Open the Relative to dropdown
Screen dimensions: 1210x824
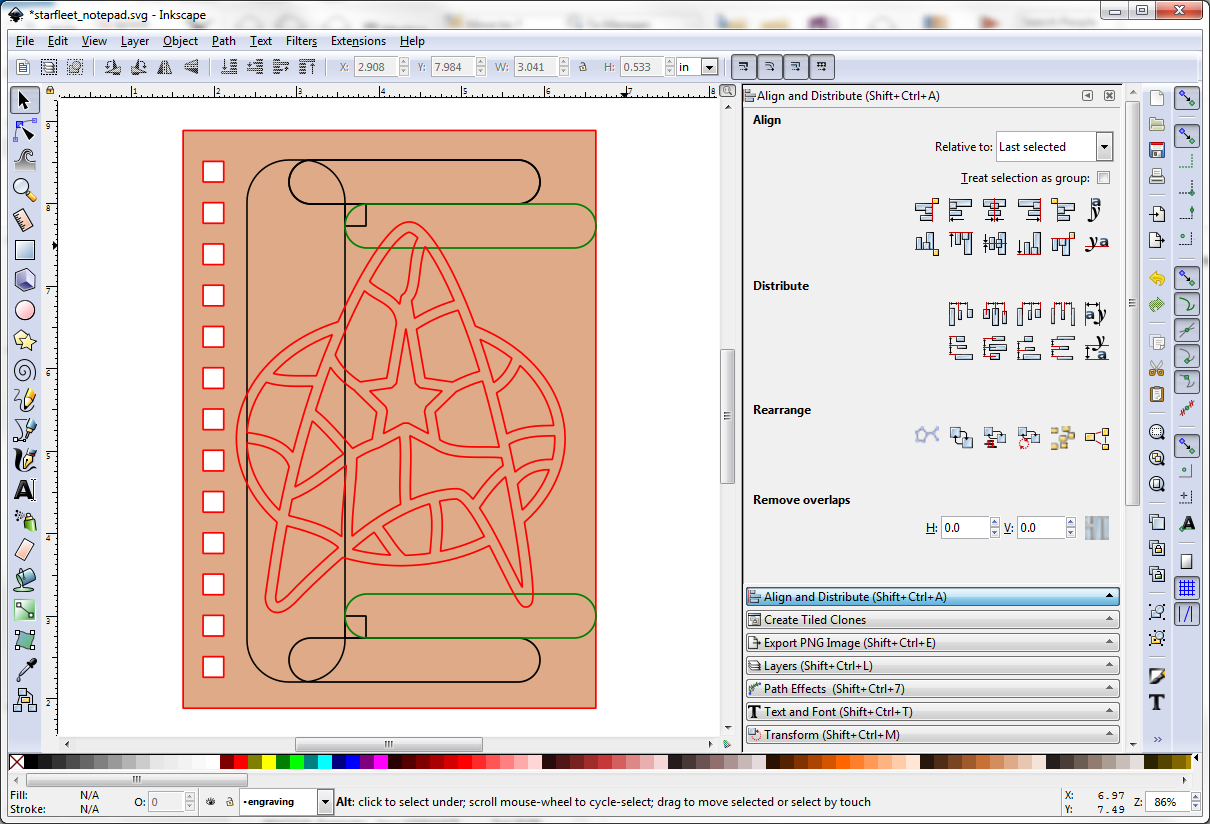1055,147
